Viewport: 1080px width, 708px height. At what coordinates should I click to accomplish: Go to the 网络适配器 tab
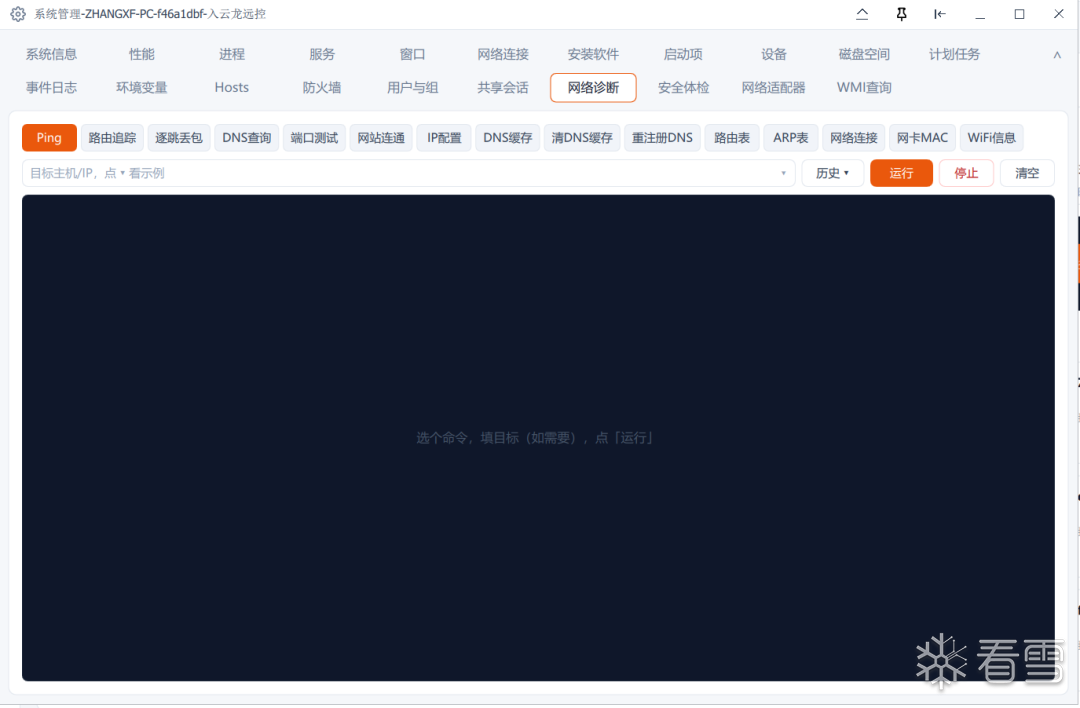click(x=773, y=87)
